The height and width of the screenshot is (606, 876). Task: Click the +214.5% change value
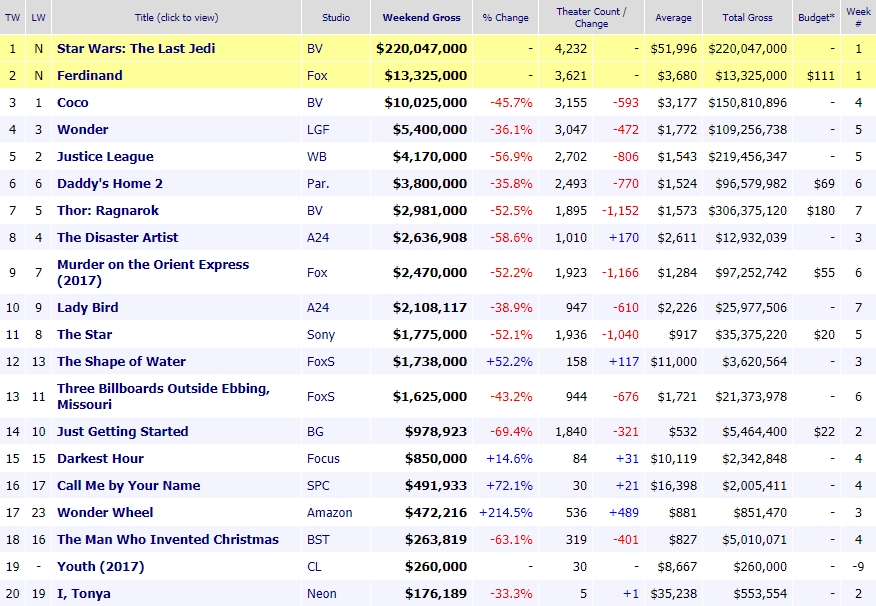click(506, 513)
